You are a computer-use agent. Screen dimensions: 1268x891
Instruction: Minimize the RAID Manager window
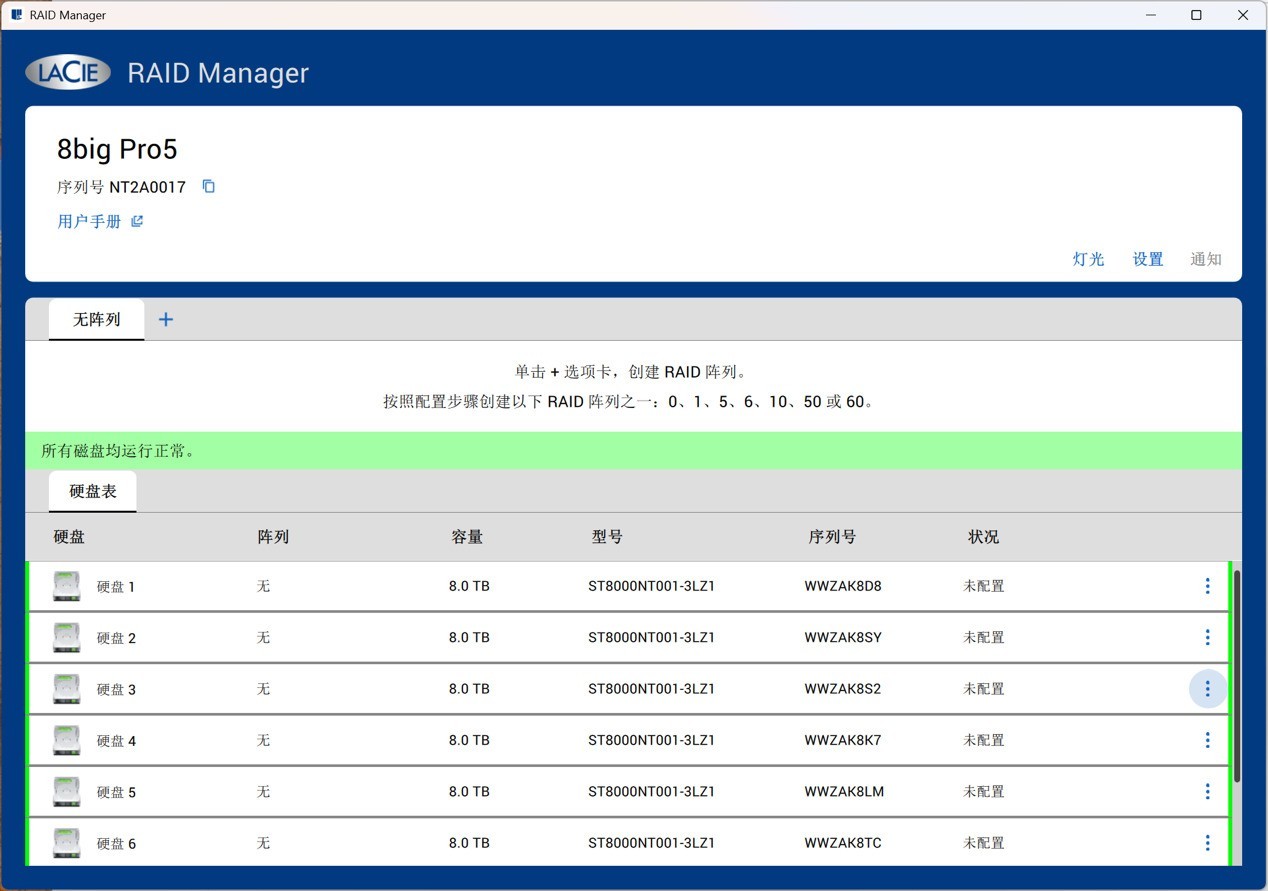click(1150, 15)
